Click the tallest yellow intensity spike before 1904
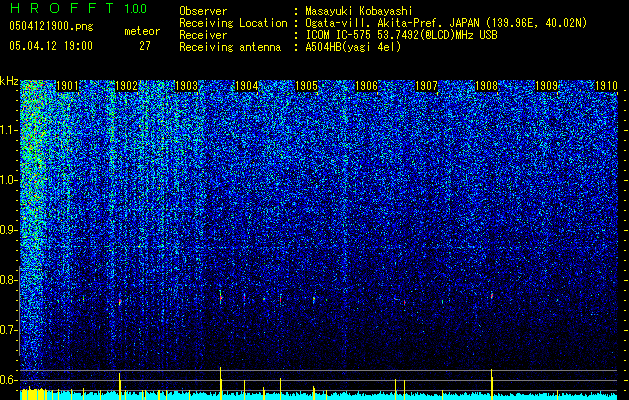This screenshot has height=400, width=629. click(220, 383)
